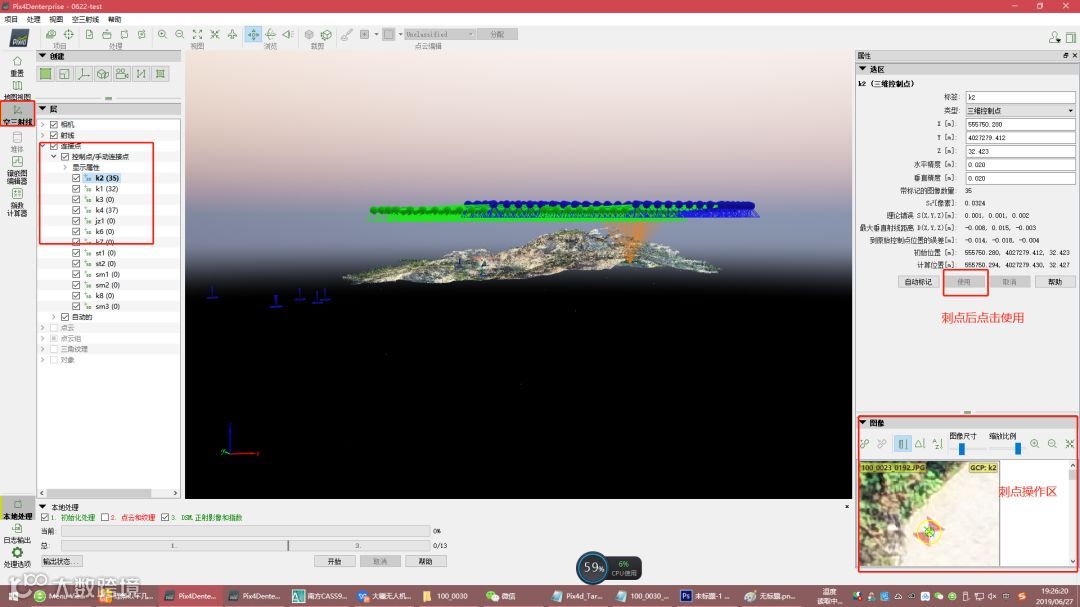The width and height of the screenshot is (1080, 607).
Task: Click fit-view icon in image panel
Action: coord(1070,444)
